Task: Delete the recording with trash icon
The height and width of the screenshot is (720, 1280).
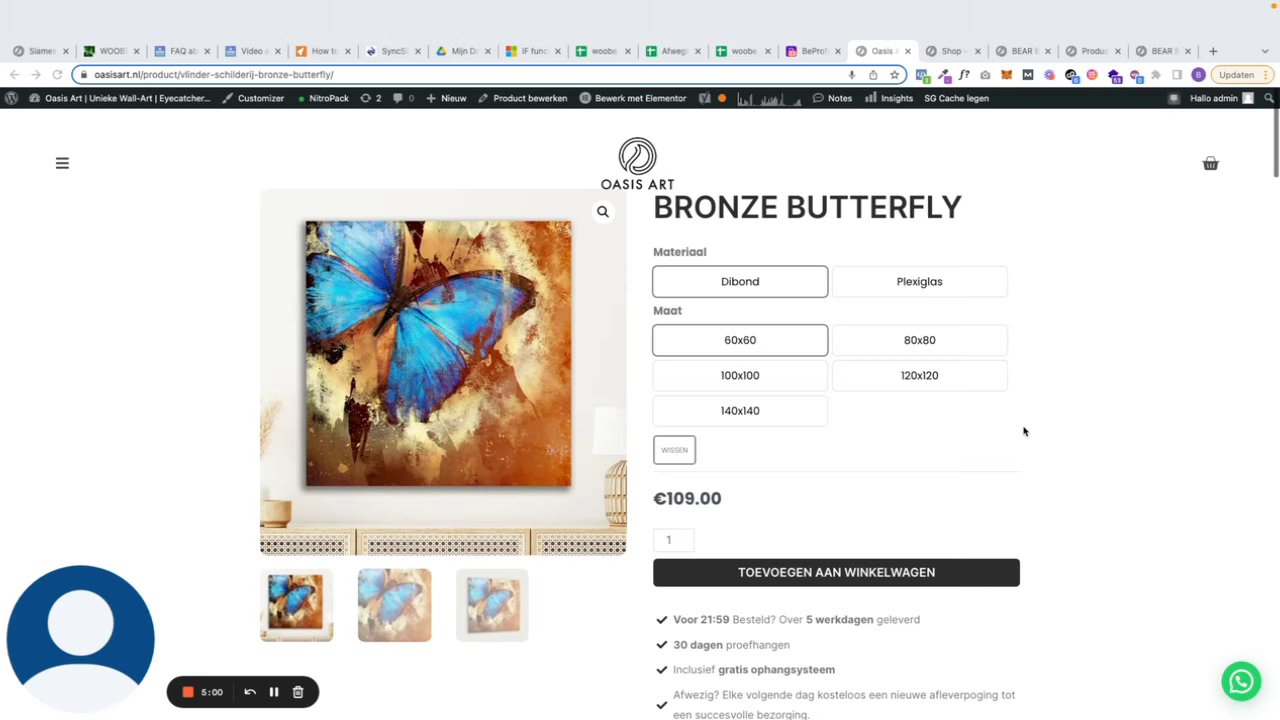Action: click(x=298, y=692)
